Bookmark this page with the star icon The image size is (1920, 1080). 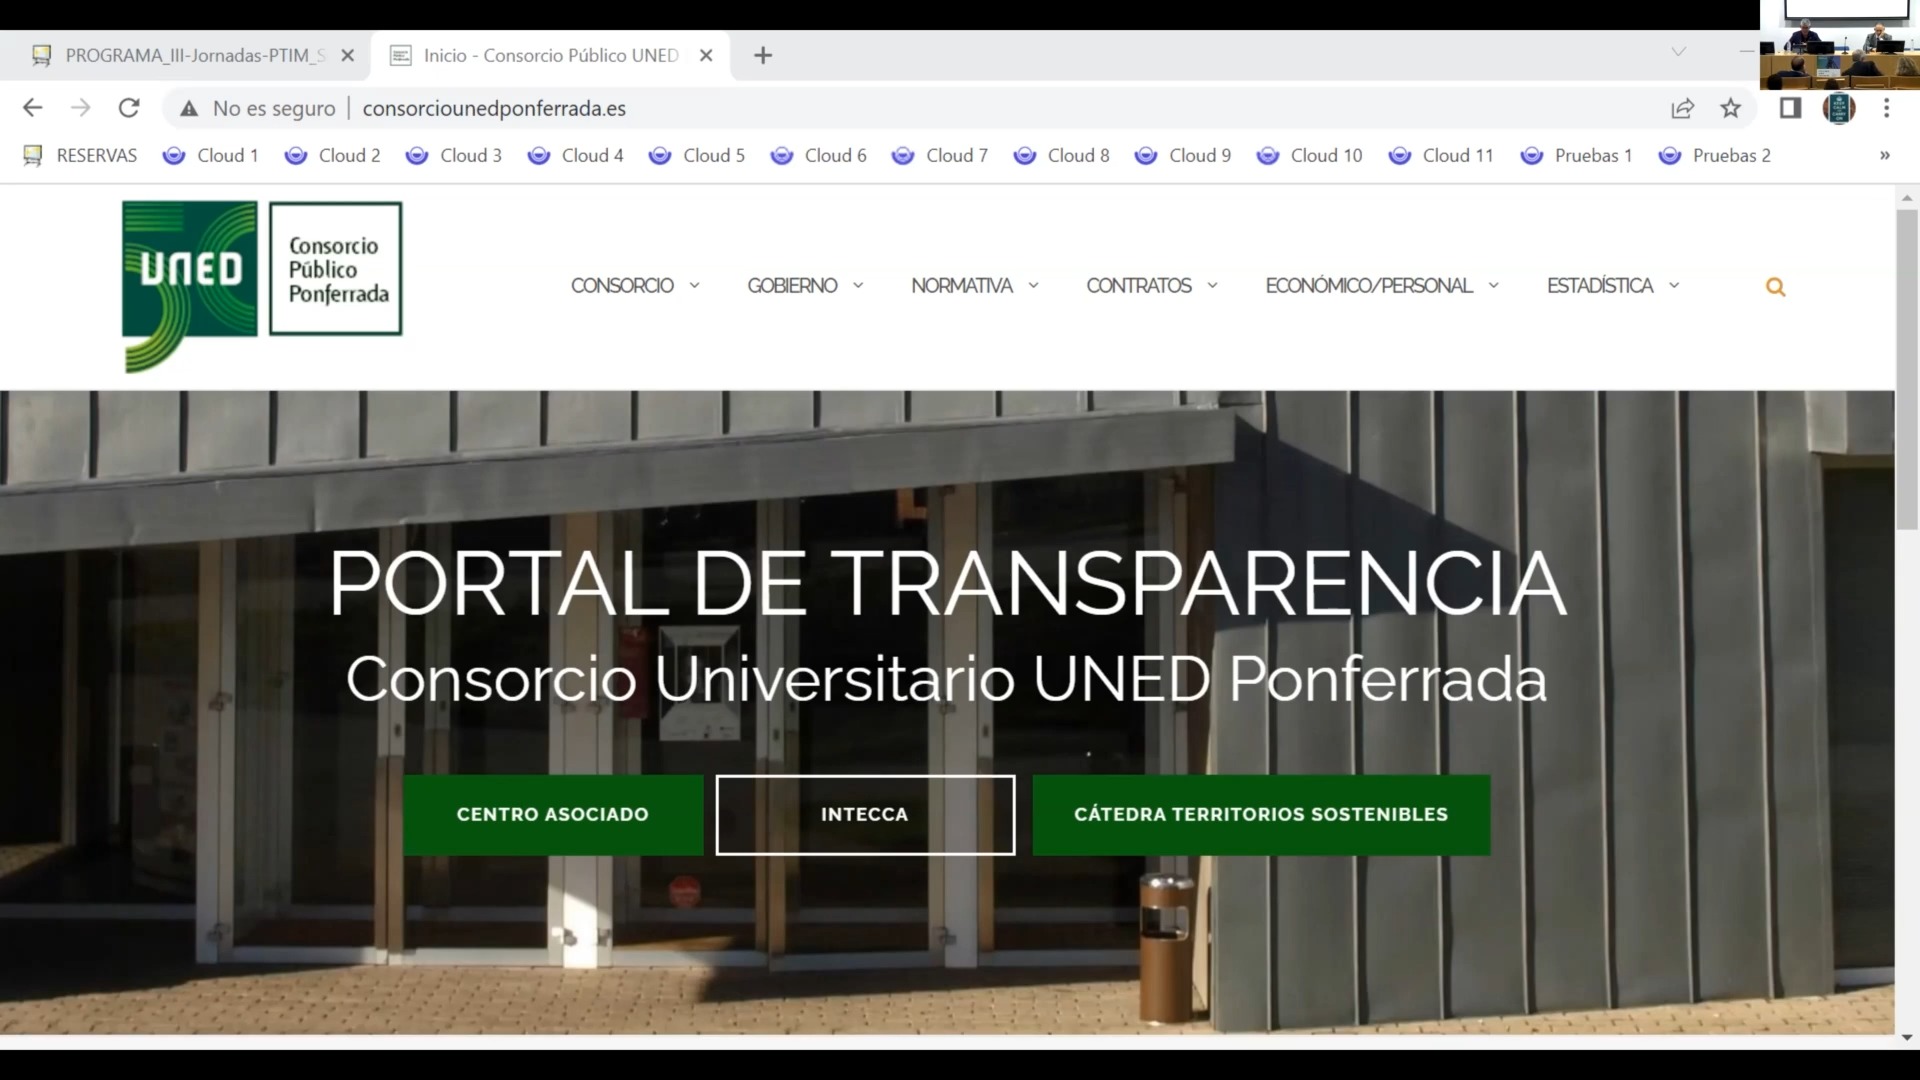tap(1731, 108)
